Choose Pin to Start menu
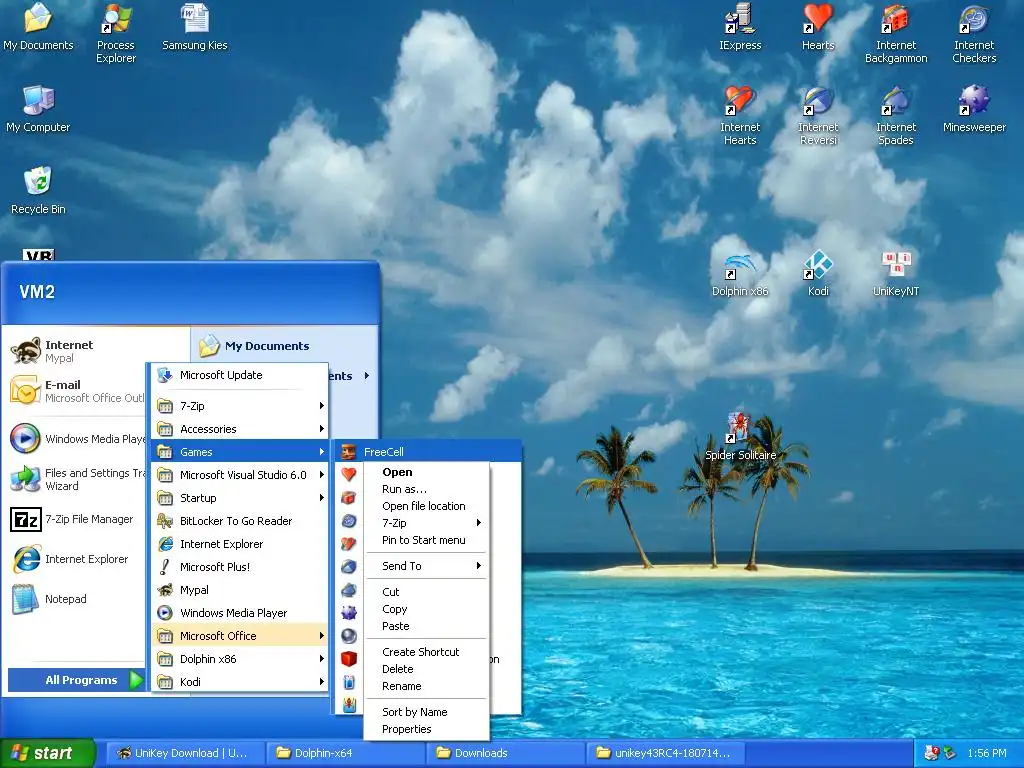This screenshot has width=1024, height=768. pos(426,540)
